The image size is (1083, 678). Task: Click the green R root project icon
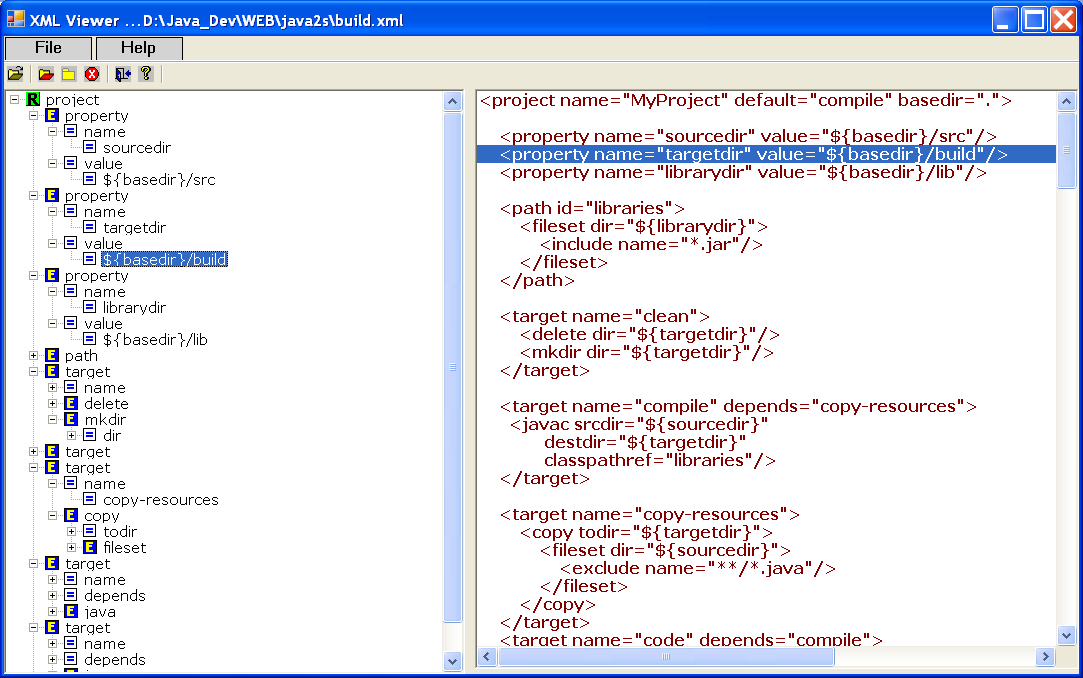pos(33,100)
